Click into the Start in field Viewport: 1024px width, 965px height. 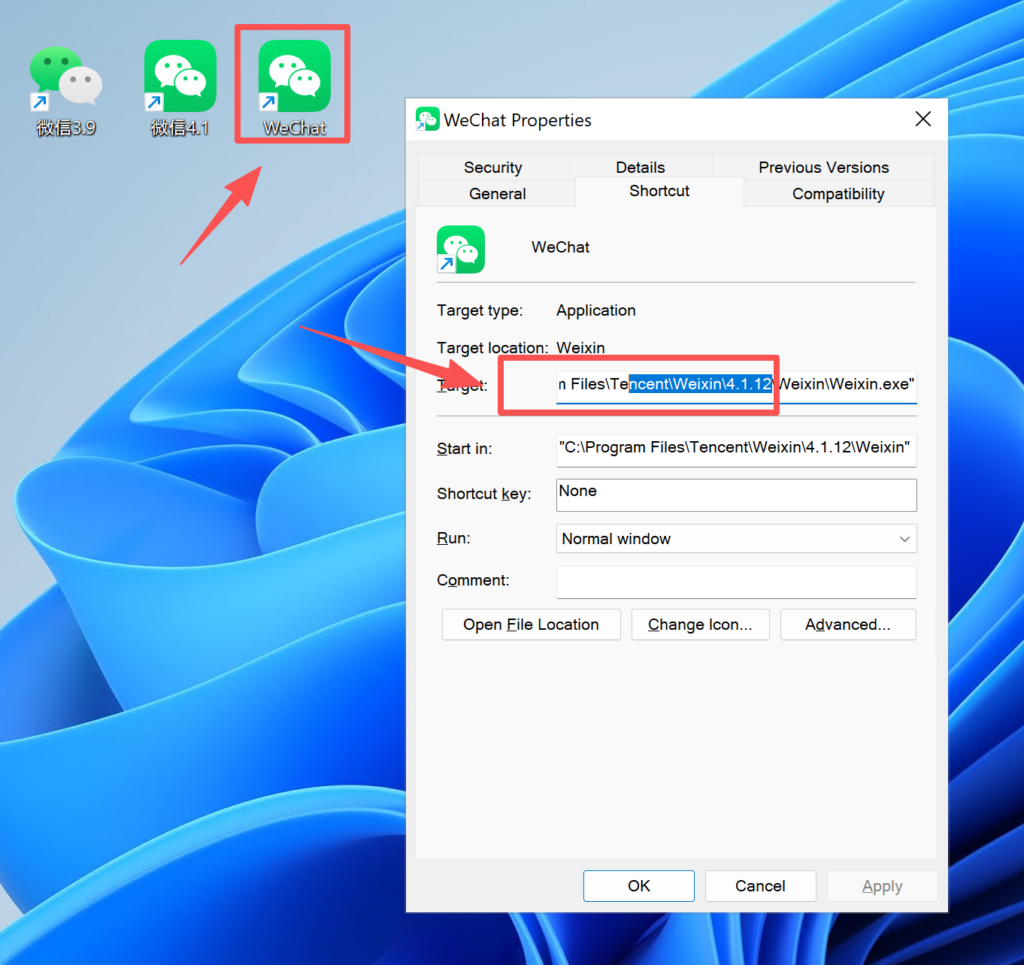coord(736,449)
